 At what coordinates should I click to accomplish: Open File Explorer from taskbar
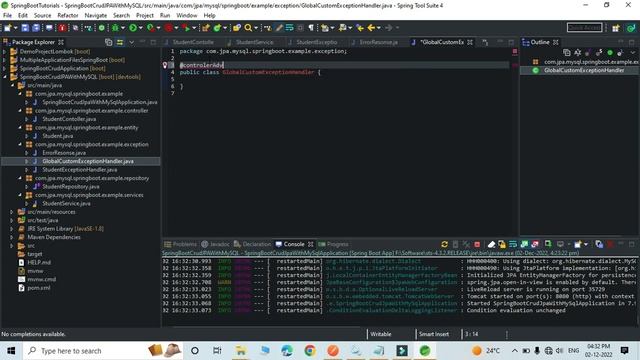pos(241,351)
